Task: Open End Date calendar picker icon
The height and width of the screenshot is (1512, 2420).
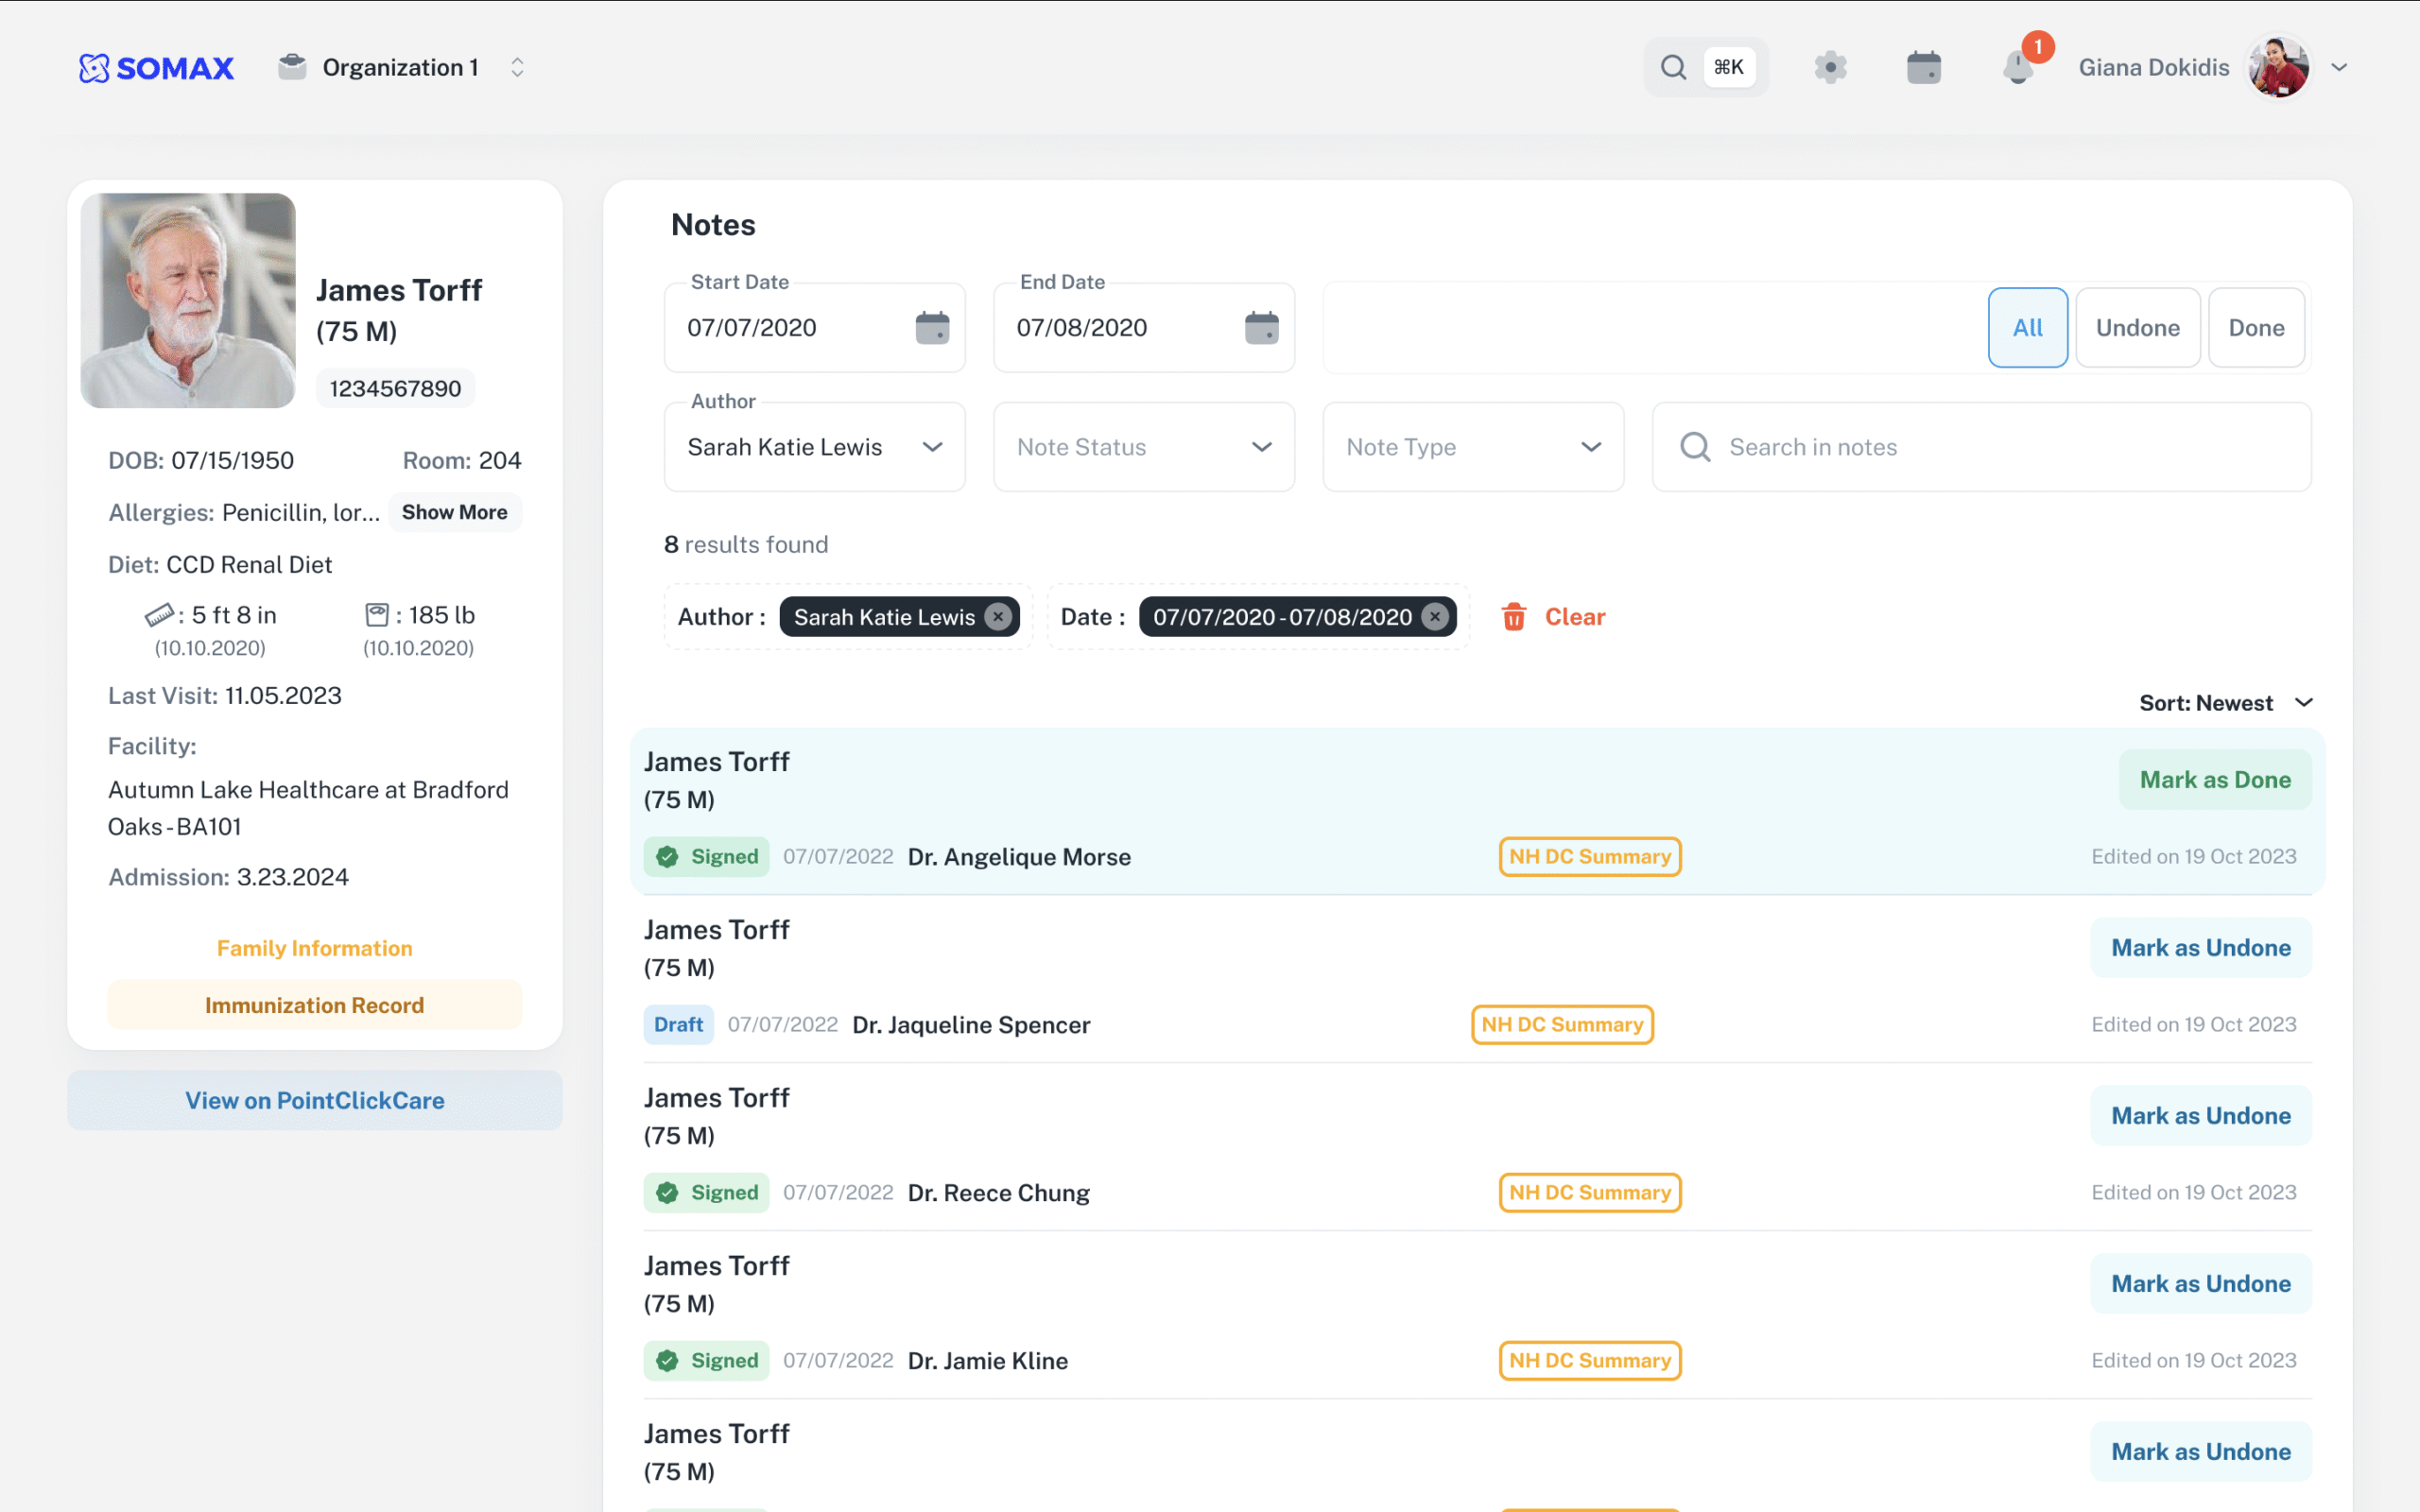Action: click(x=1261, y=327)
